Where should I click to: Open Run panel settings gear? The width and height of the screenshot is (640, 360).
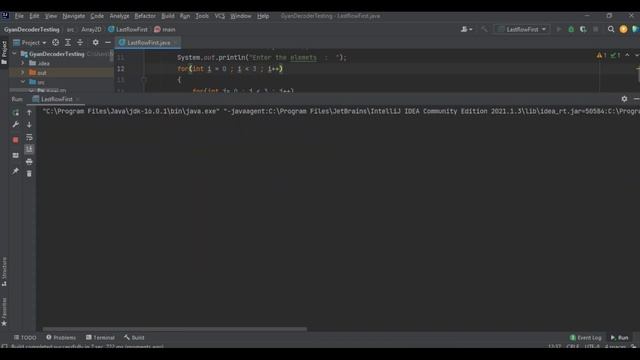click(624, 99)
